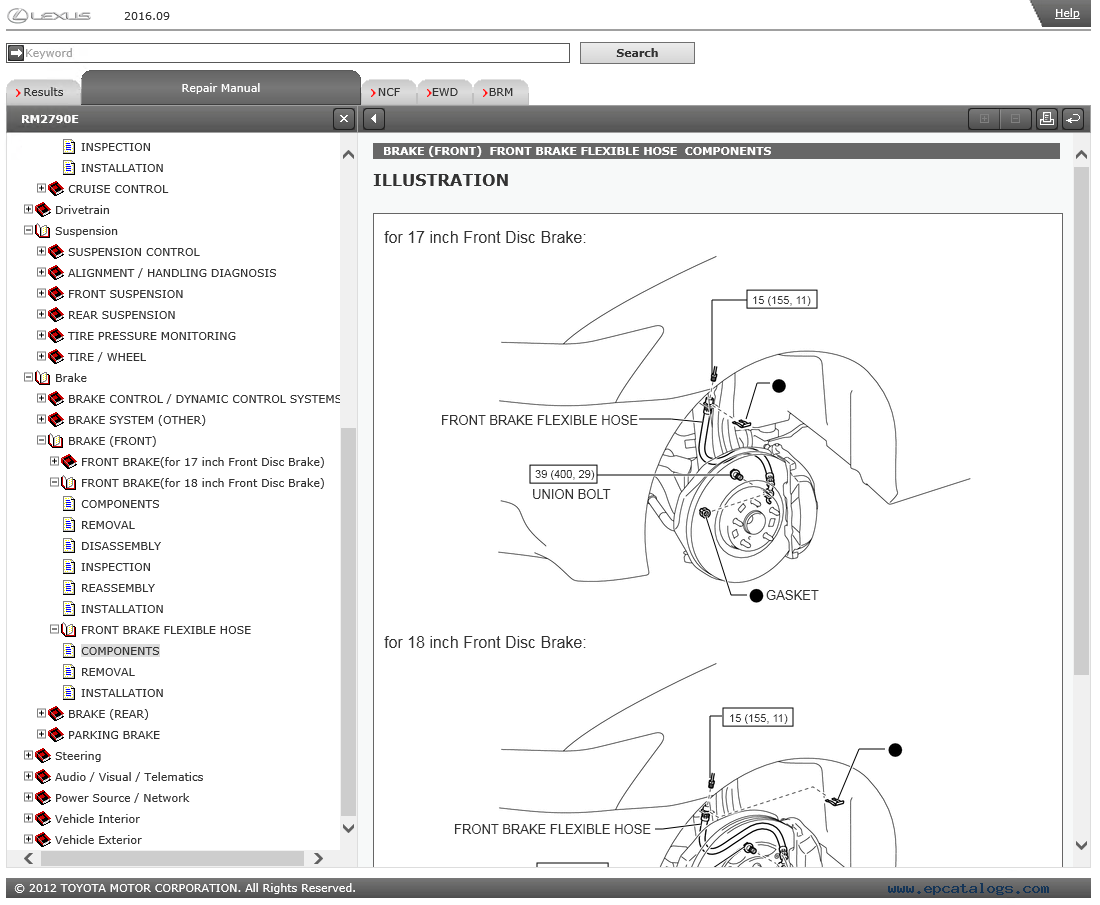The width and height of the screenshot is (1100, 905).
Task: Click the PARKING BRAKE book icon
Action: tap(56, 735)
